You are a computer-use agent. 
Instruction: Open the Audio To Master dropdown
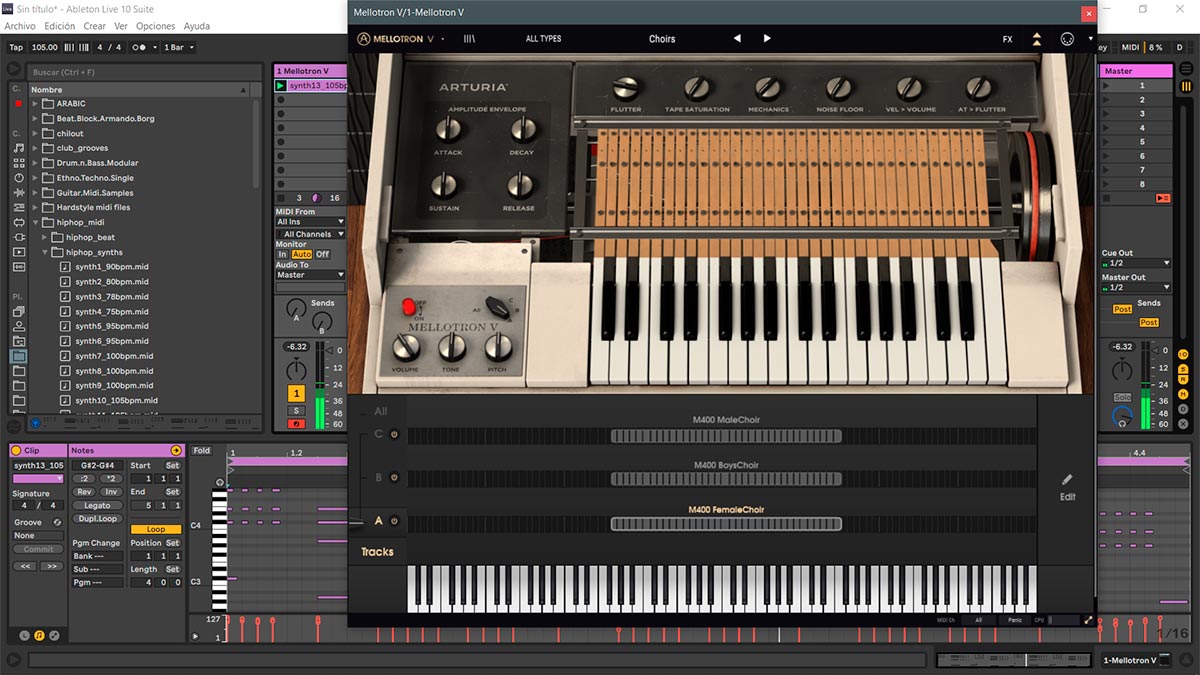click(x=310, y=275)
